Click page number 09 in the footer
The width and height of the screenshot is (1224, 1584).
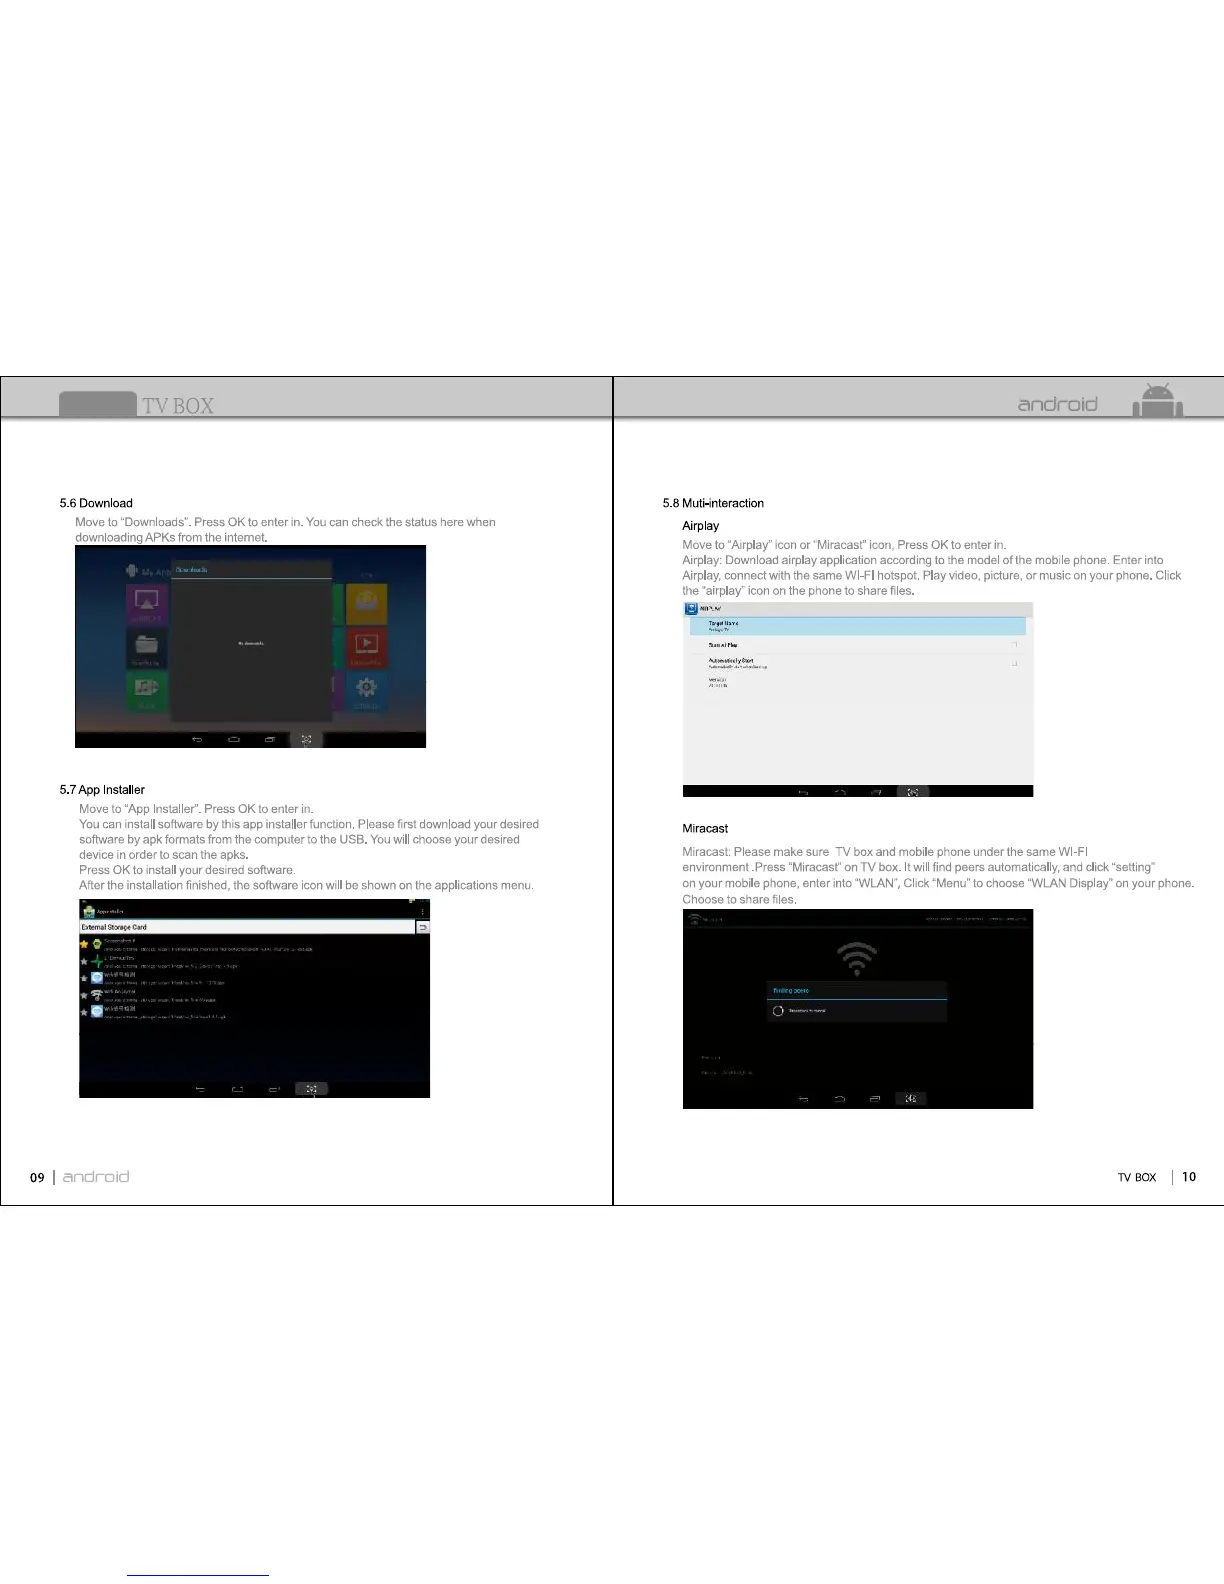[x=37, y=1177]
